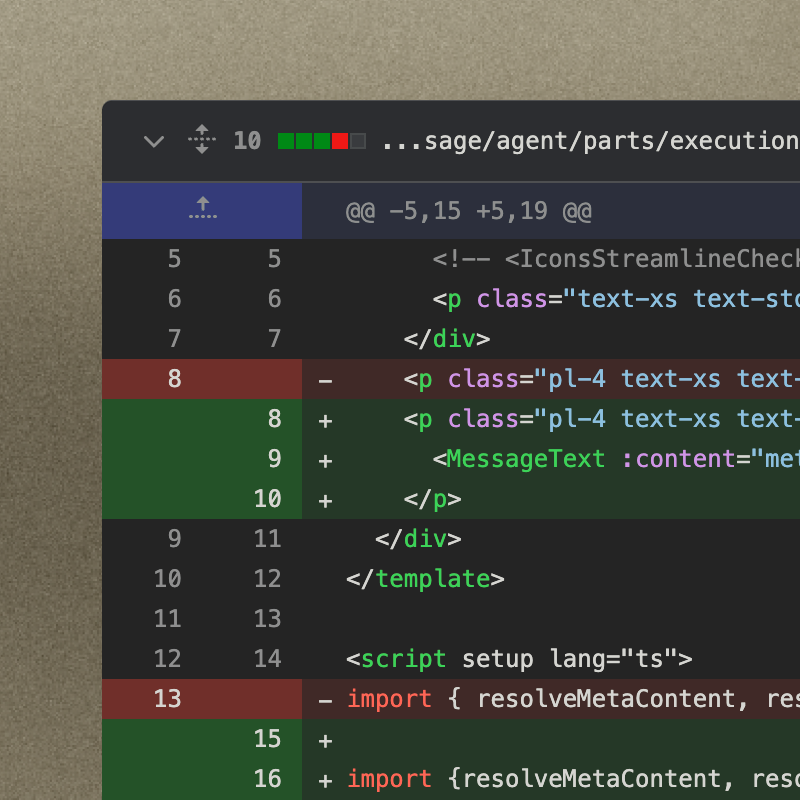Open the ...sage/agent/parts/execution file path link
This screenshot has height=800, width=800.
pyautogui.click(x=589, y=141)
